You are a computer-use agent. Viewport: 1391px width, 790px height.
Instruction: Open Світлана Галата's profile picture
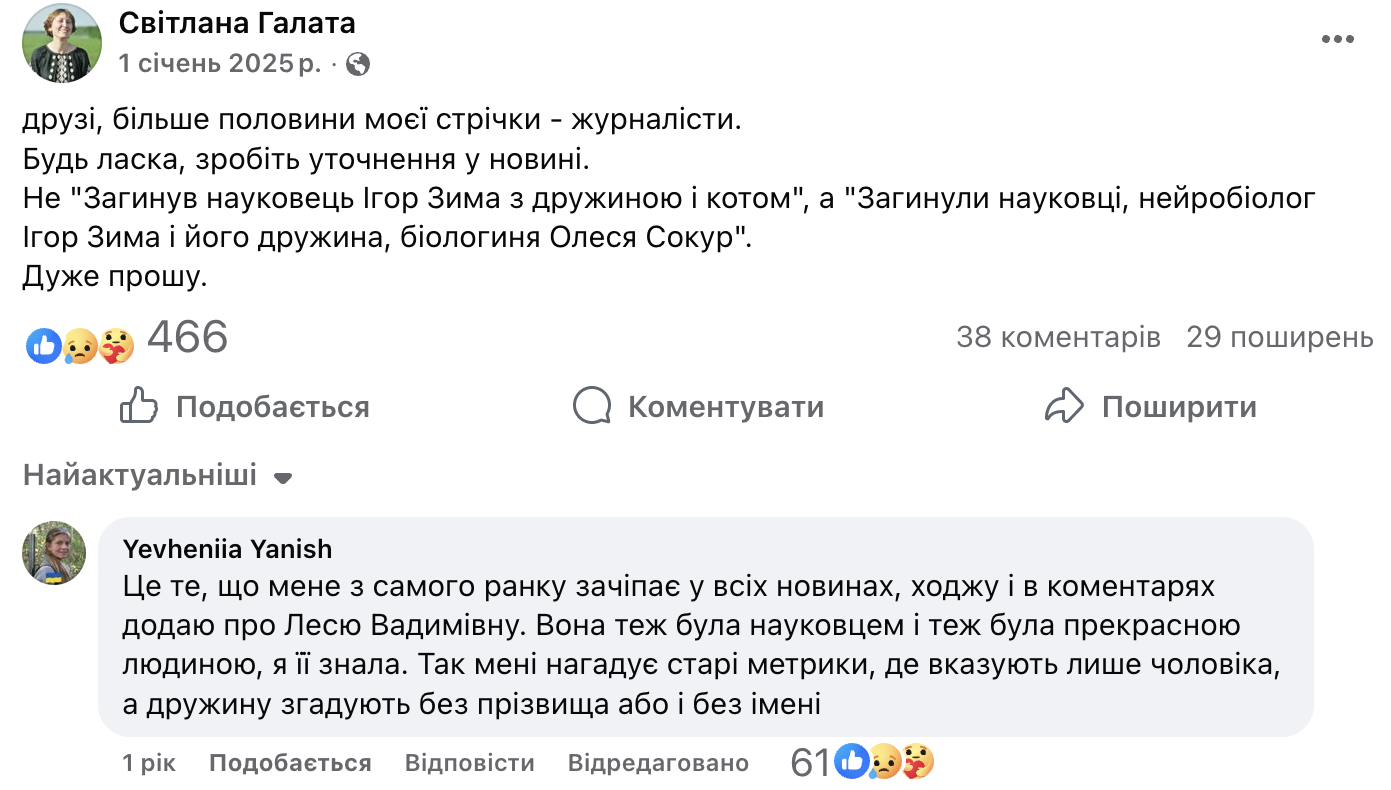click(61, 43)
